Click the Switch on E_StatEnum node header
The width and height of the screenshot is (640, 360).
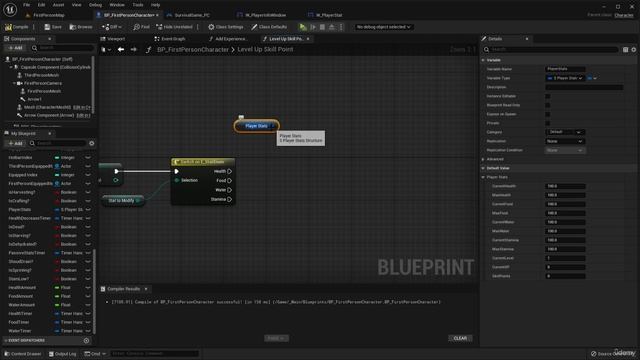(203, 162)
